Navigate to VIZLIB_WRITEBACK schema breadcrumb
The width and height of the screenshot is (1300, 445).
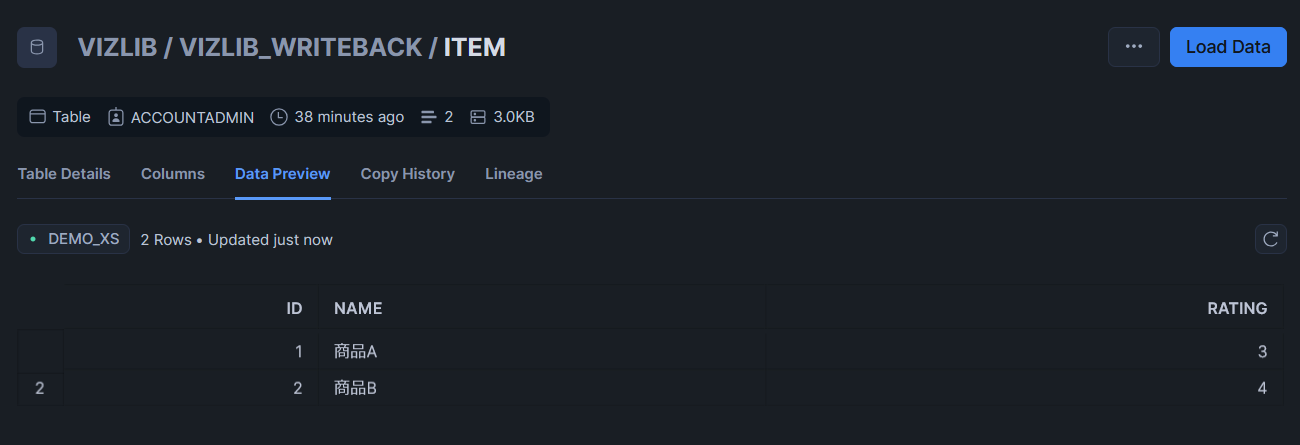coord(301,47)
